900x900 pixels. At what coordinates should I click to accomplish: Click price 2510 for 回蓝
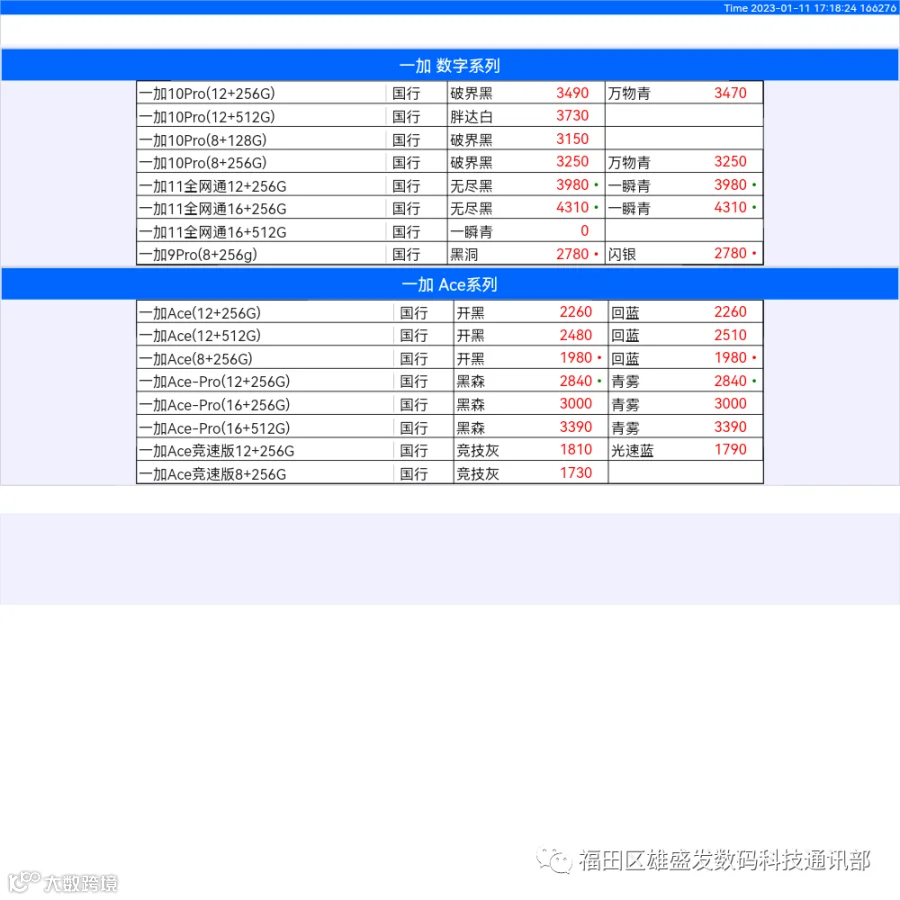point(730,335)
